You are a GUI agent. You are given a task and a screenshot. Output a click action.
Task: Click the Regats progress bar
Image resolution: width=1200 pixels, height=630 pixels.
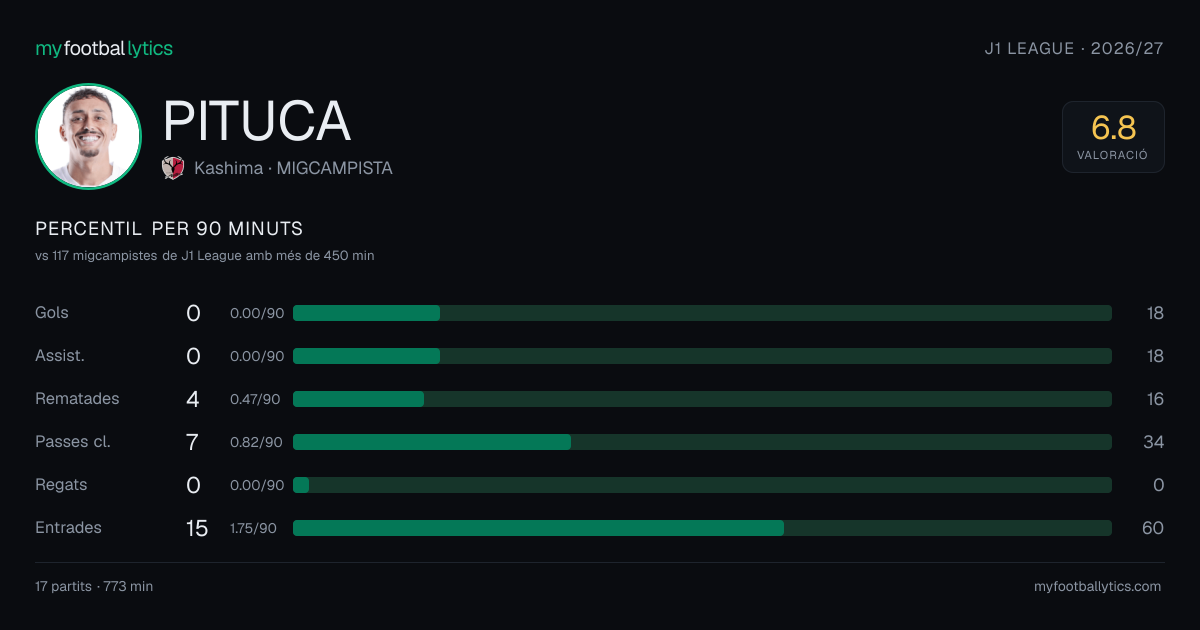tap(702, 485)
